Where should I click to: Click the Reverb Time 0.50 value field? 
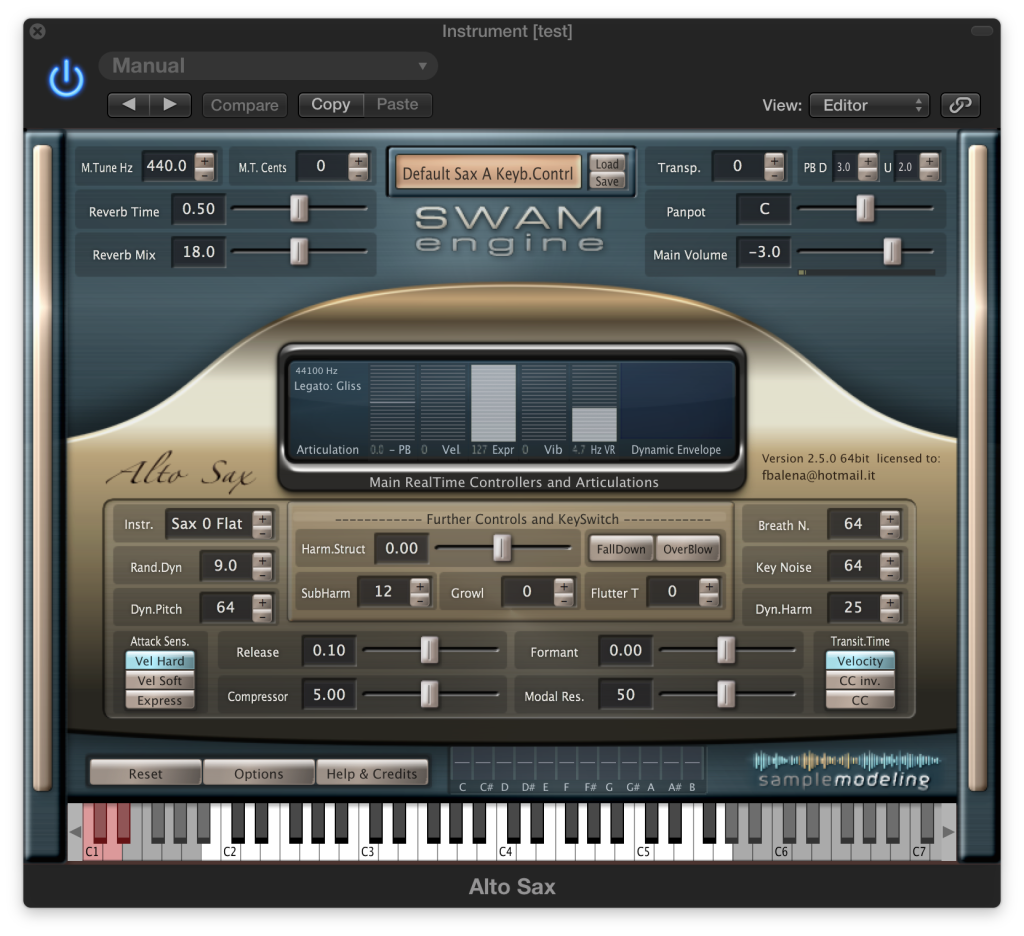click(199, 209)
